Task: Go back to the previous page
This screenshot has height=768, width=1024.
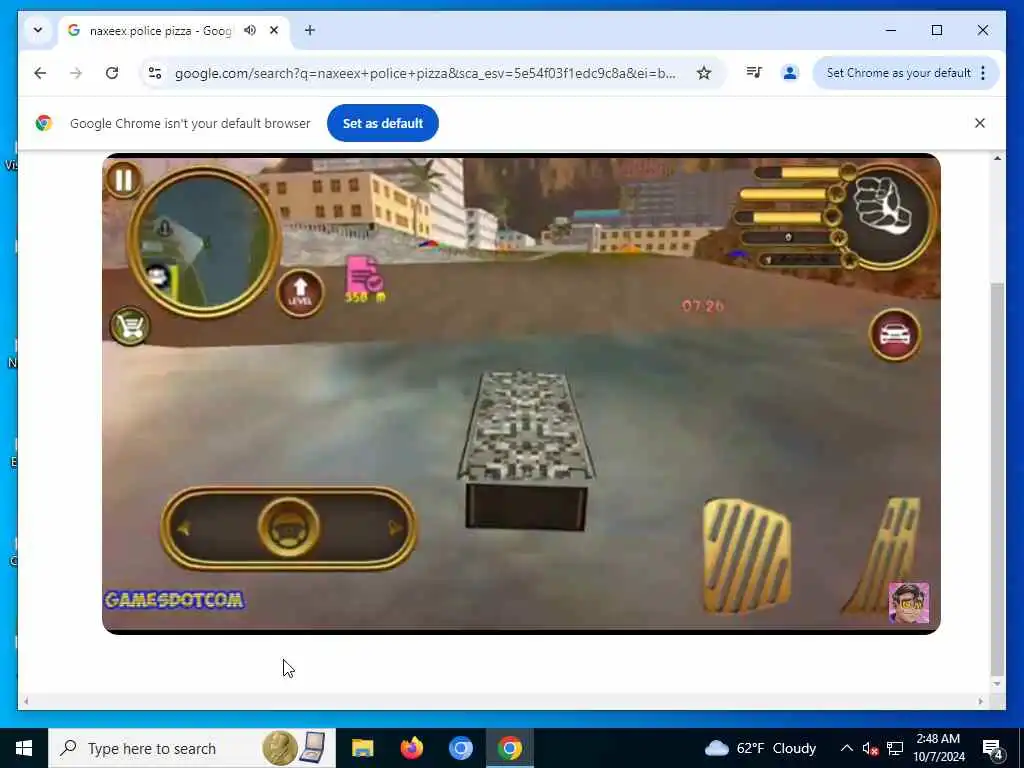Action: tap(40, 73)
